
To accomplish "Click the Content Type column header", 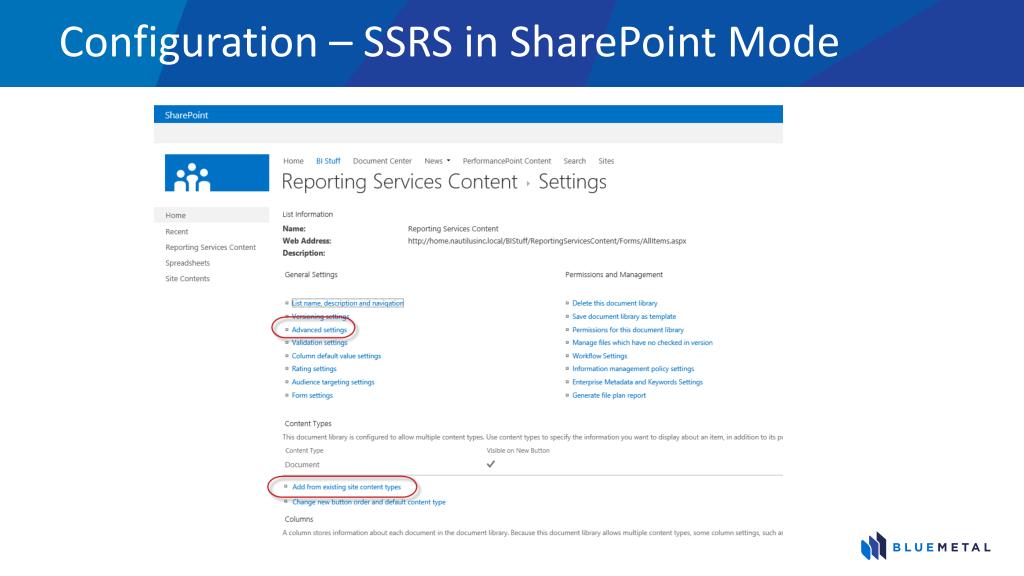I will tap(304, 451).
